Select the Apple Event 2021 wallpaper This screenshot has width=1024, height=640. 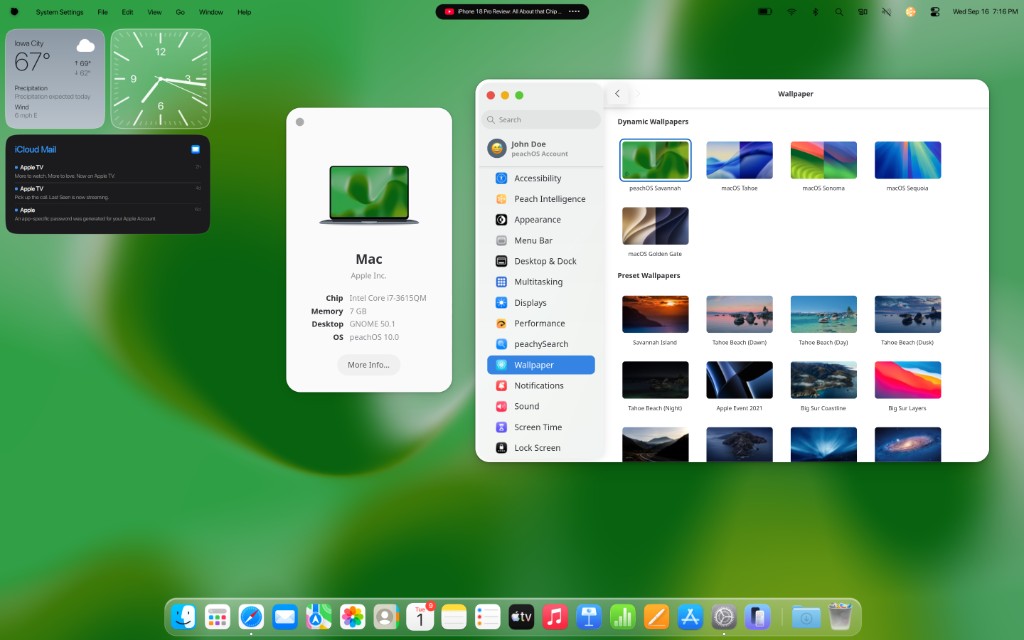[x=739, y=380]
